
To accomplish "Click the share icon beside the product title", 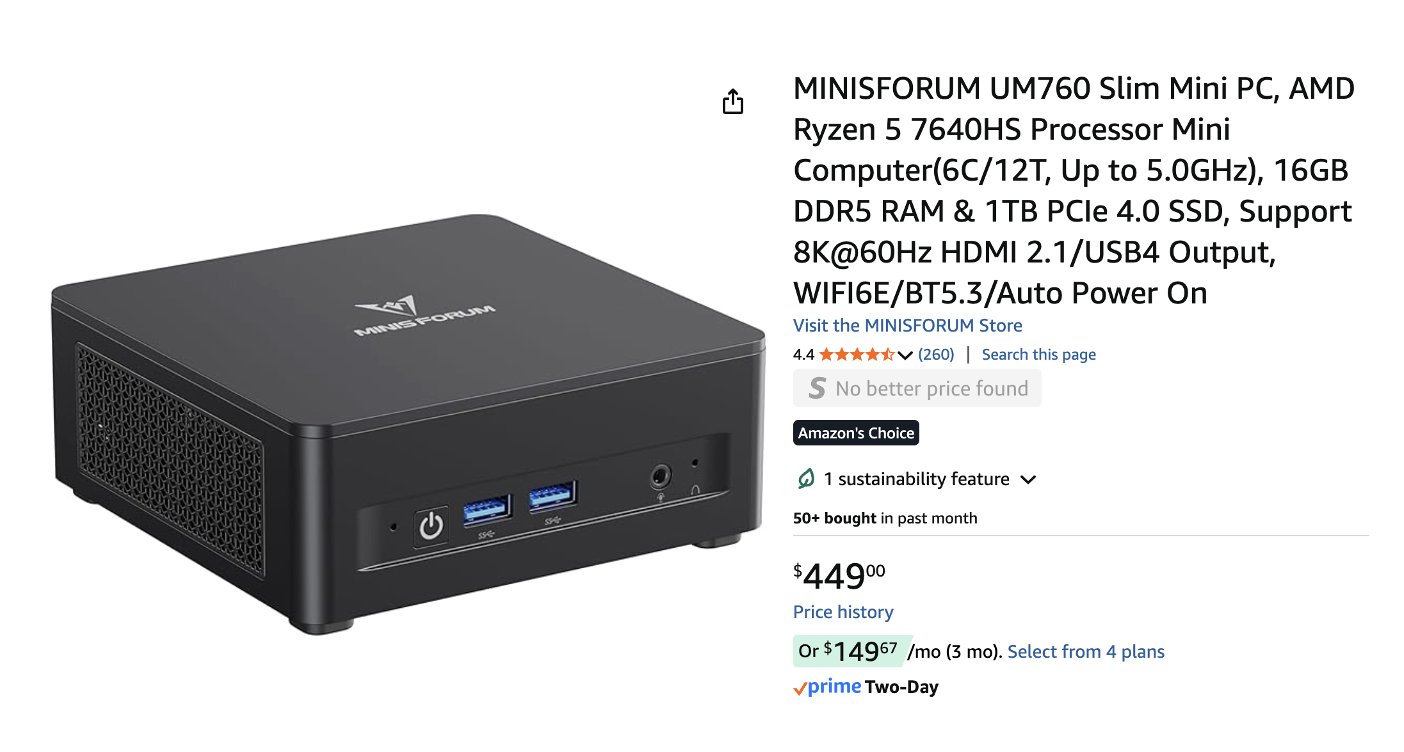I will tap(733, 101).
